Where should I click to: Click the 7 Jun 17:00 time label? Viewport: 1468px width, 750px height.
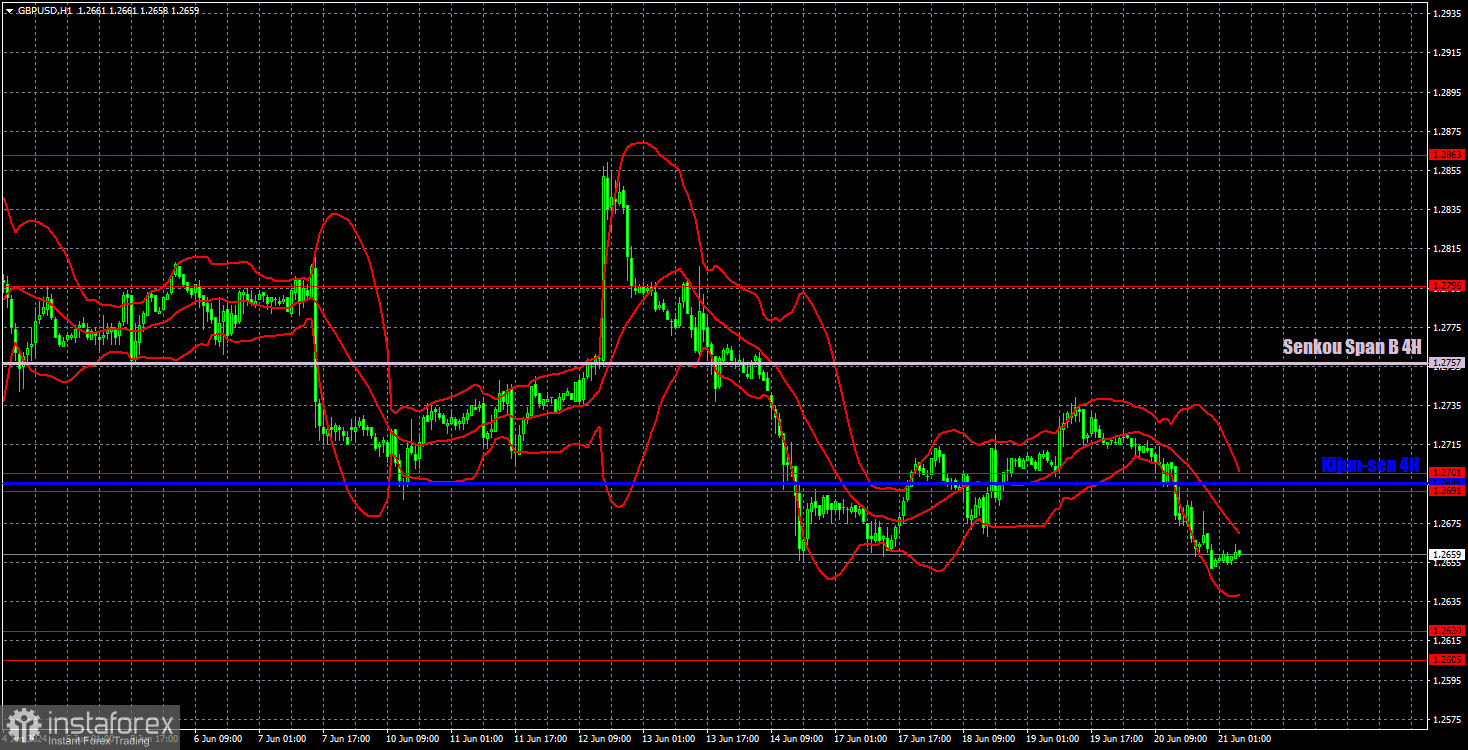coord(348,739)
